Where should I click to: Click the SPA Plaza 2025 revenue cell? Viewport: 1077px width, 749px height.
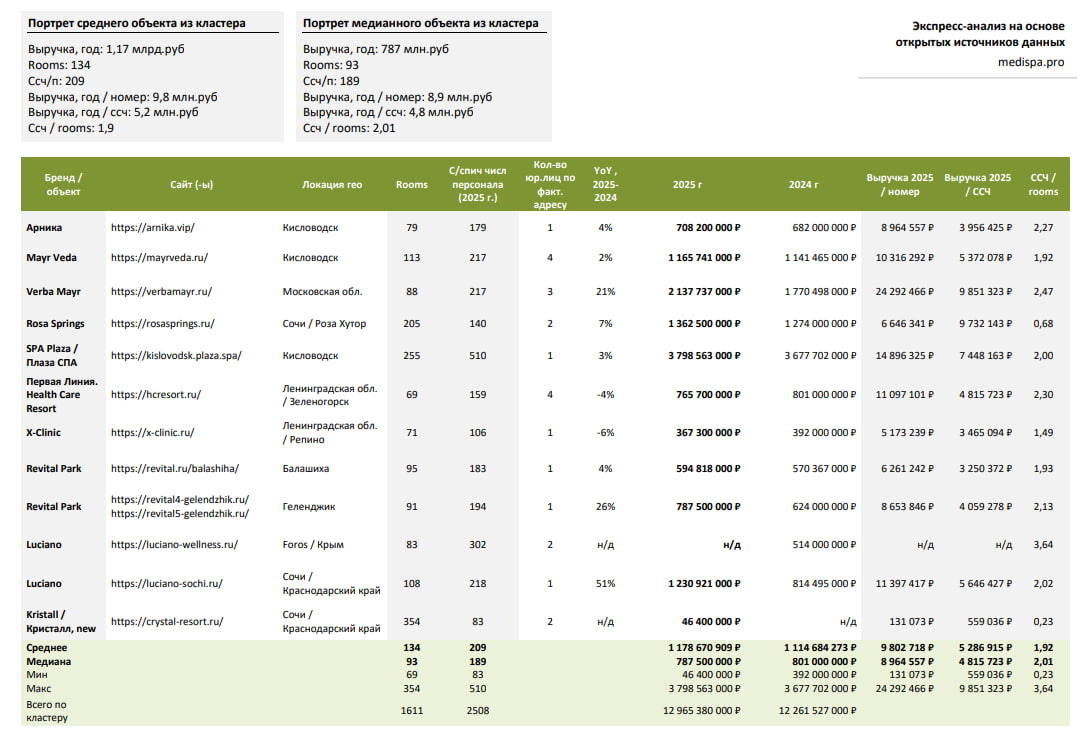click(x=704, y=355)
